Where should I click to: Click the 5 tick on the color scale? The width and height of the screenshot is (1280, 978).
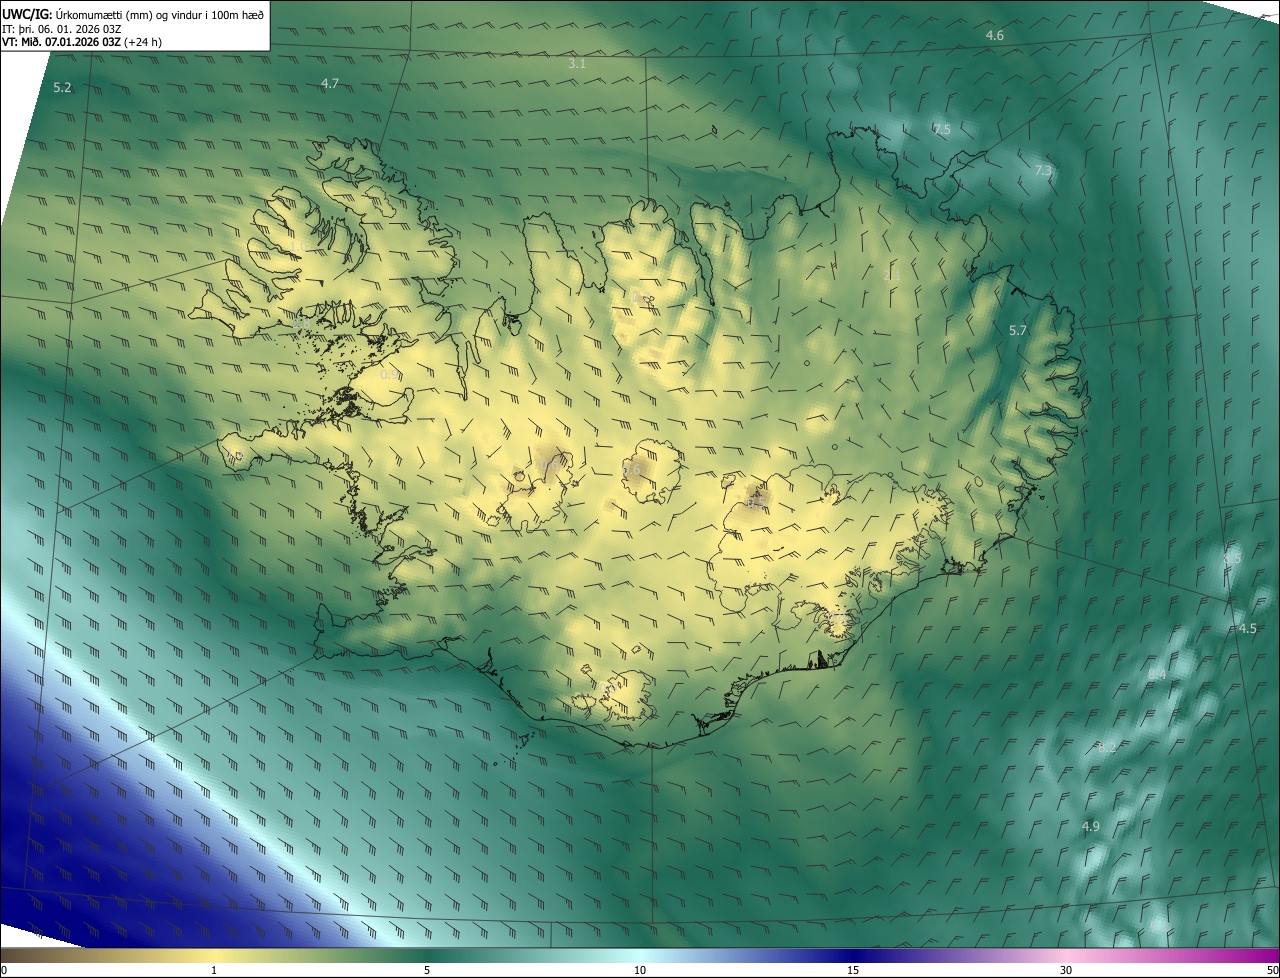(427, 970)
